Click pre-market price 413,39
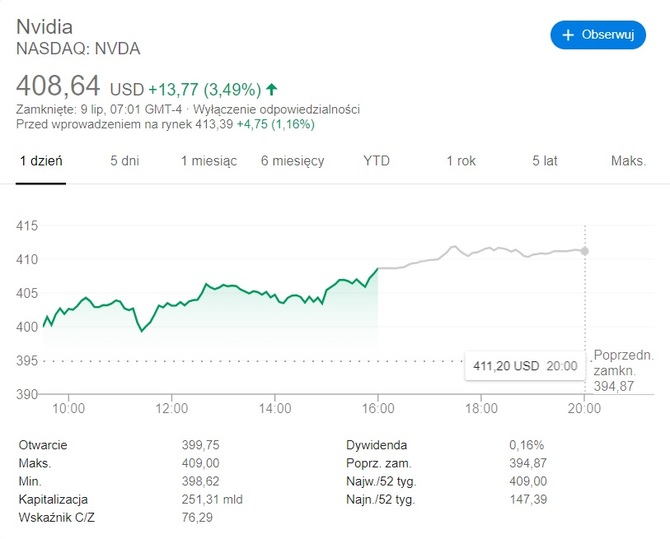The image size is (670, 539). (214, 124)
